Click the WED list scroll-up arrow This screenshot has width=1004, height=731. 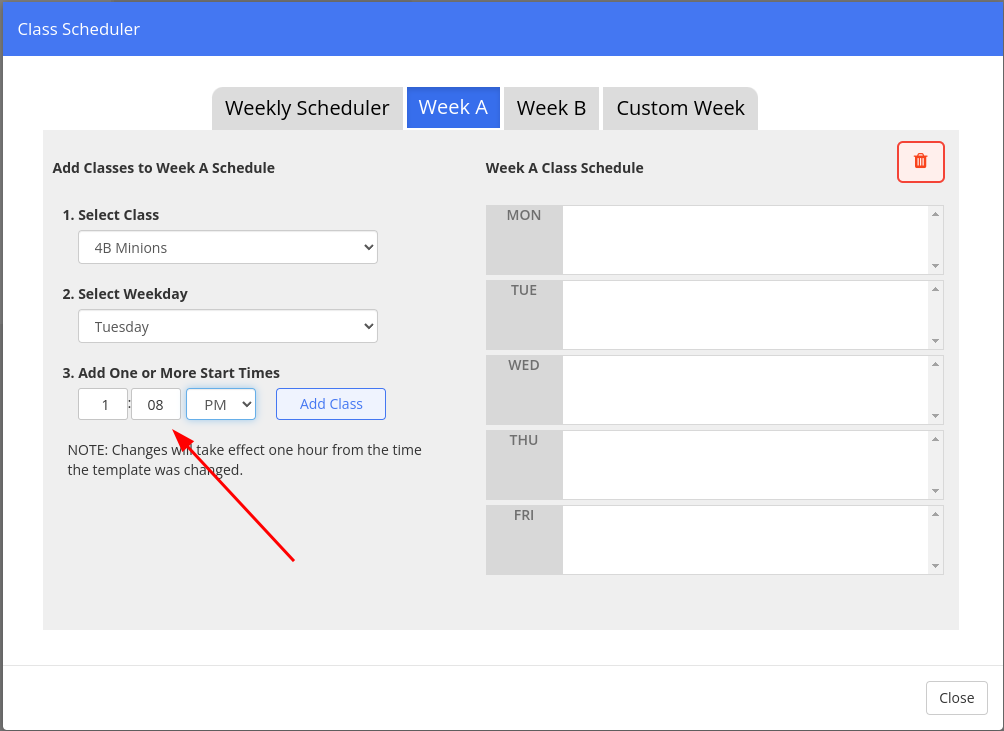click(x=935, y=364)
